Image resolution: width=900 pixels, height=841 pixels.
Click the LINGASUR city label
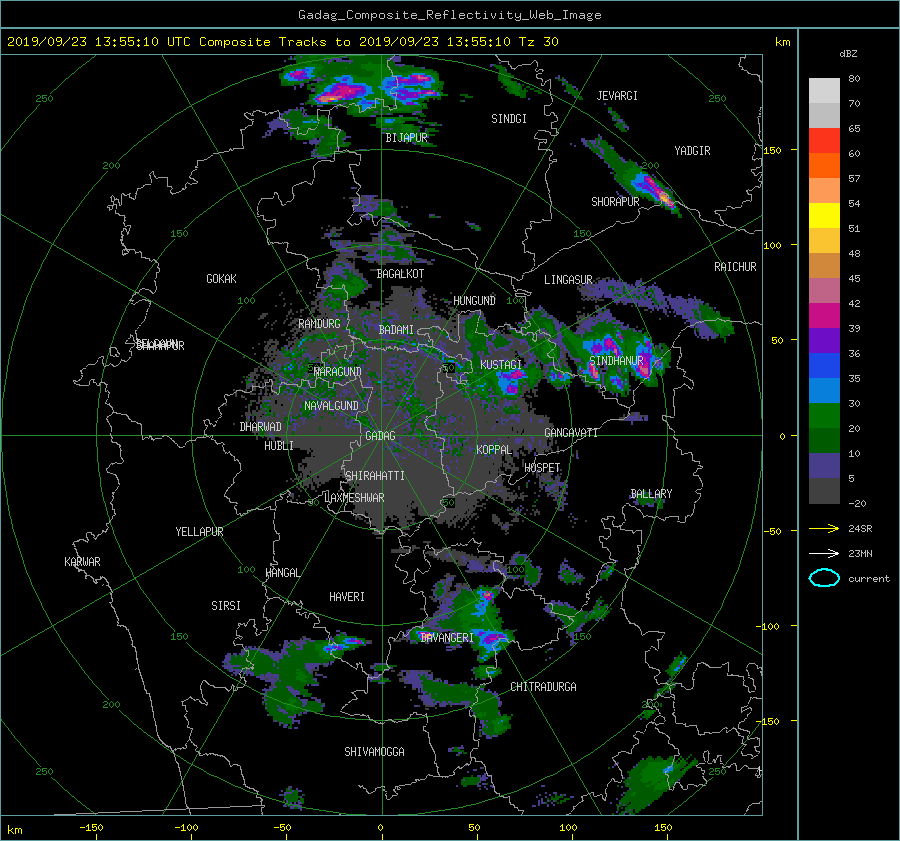pos(568,280)
